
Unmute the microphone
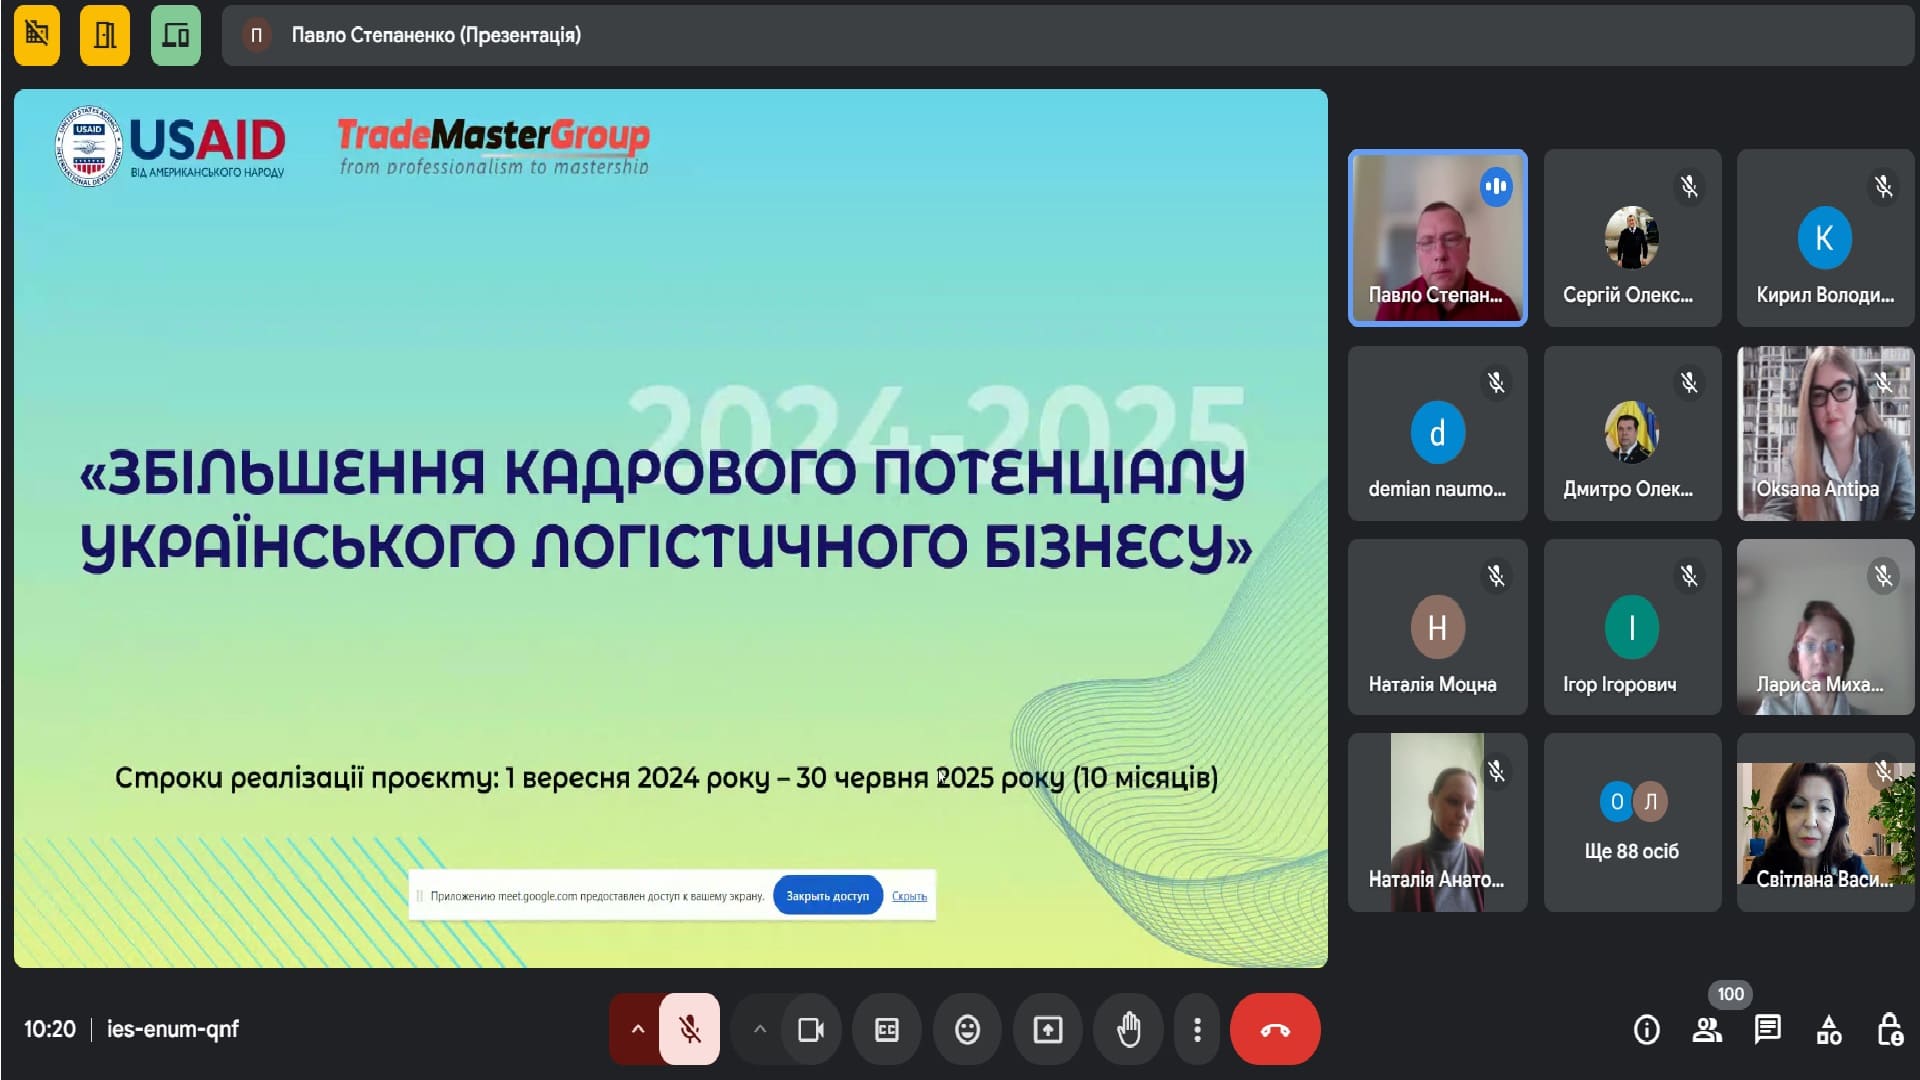[x=689, y=1029]
